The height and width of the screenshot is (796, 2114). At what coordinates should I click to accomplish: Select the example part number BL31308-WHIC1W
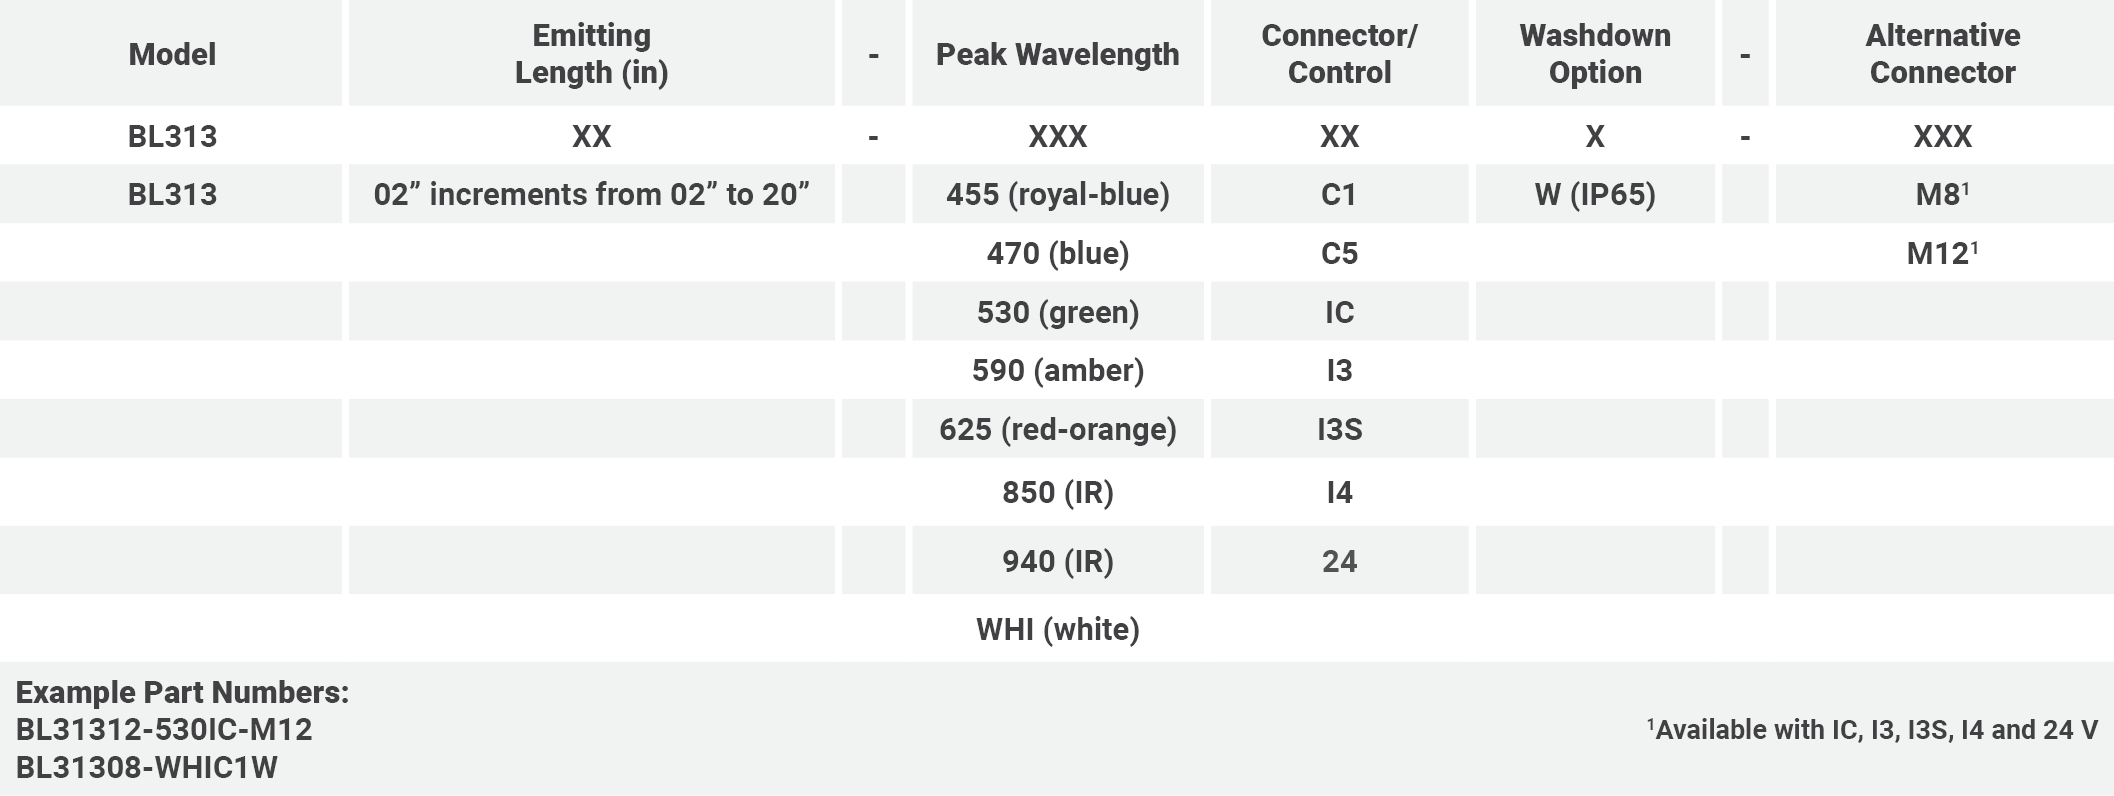click(147, 768)
